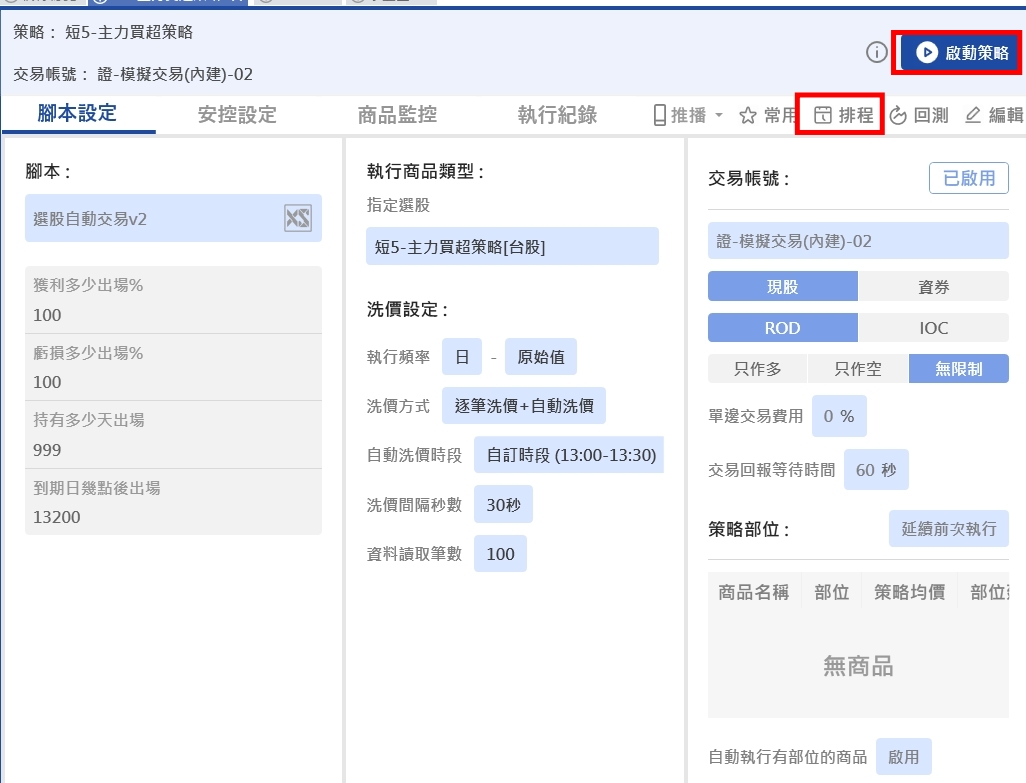Open the 排程 schedule calendar icon
The height and width of the screenshot is (783, 1026).
coord(822,116)
